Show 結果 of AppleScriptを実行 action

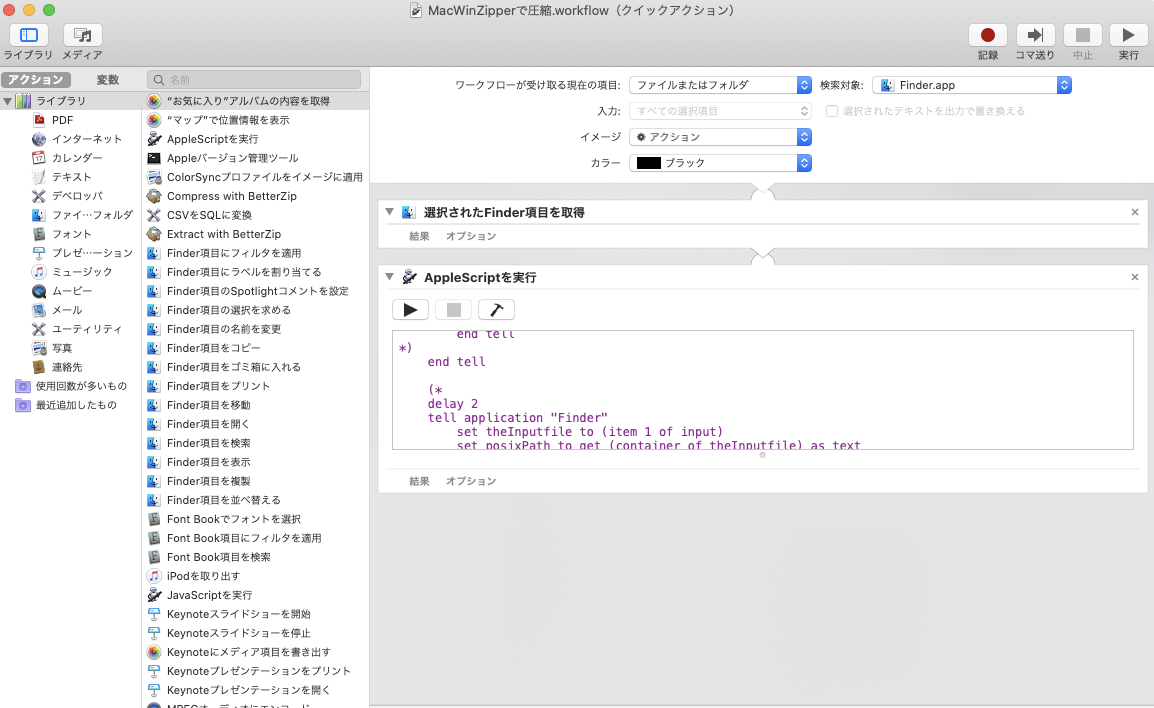coord(420,481)
